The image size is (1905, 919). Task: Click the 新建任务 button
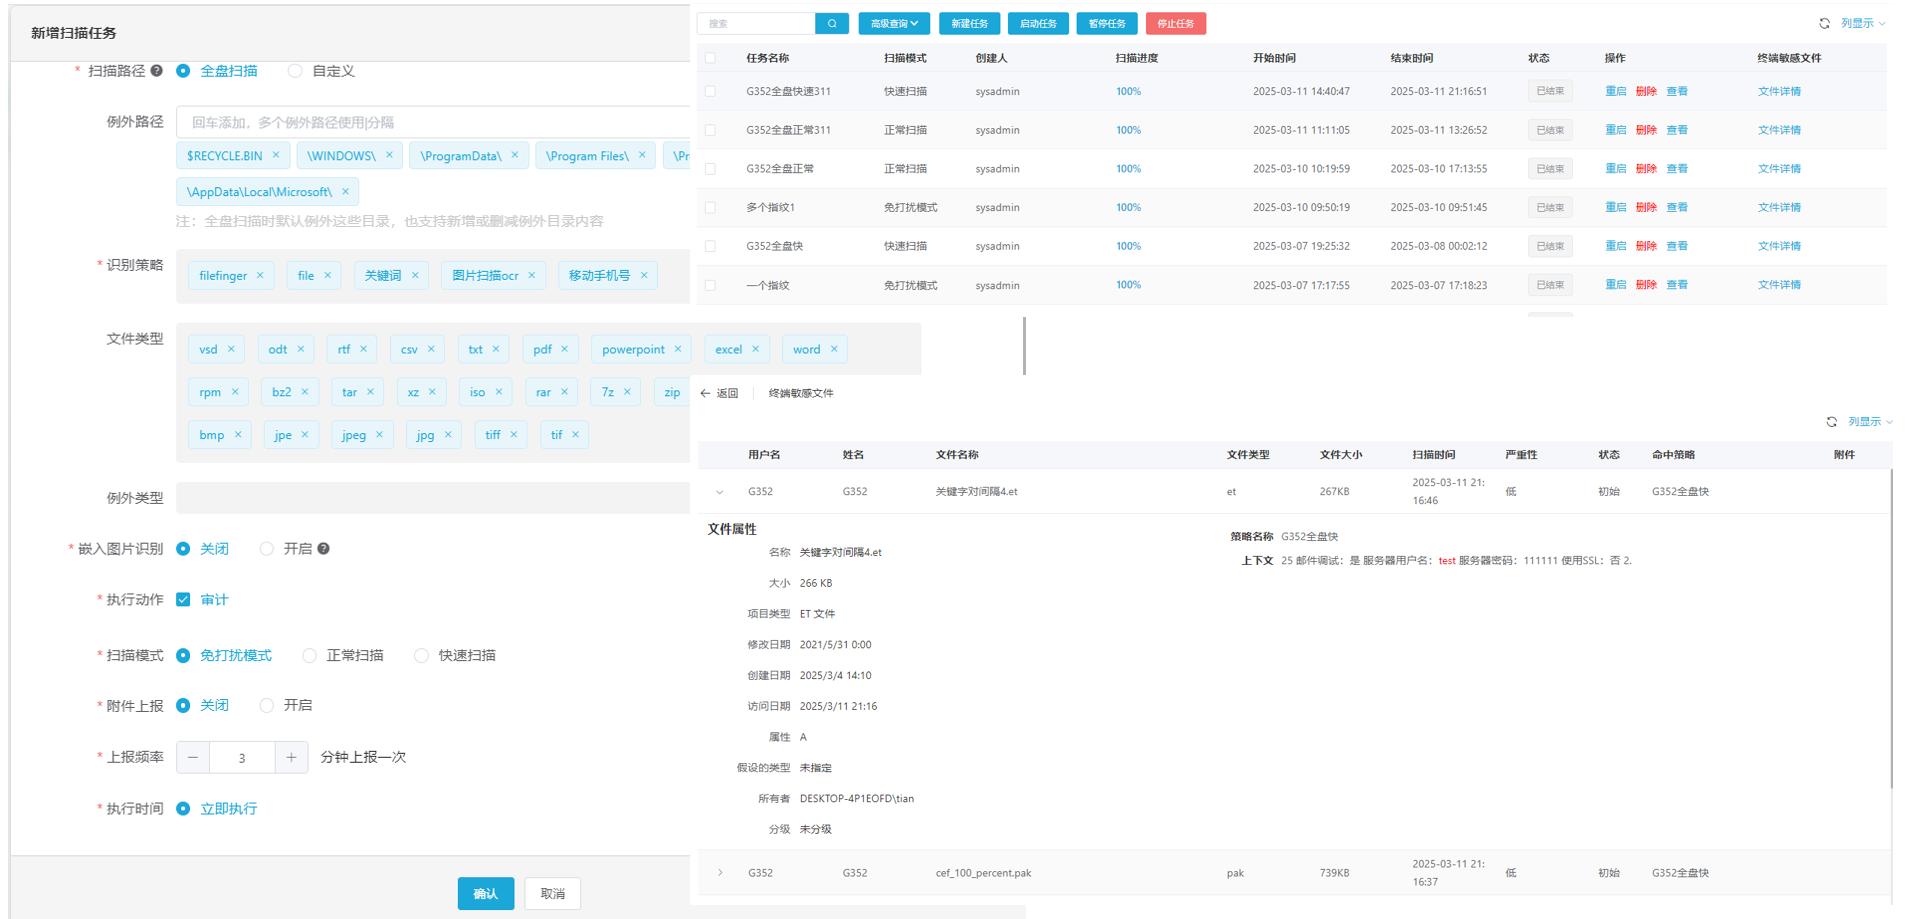[969, 24]
